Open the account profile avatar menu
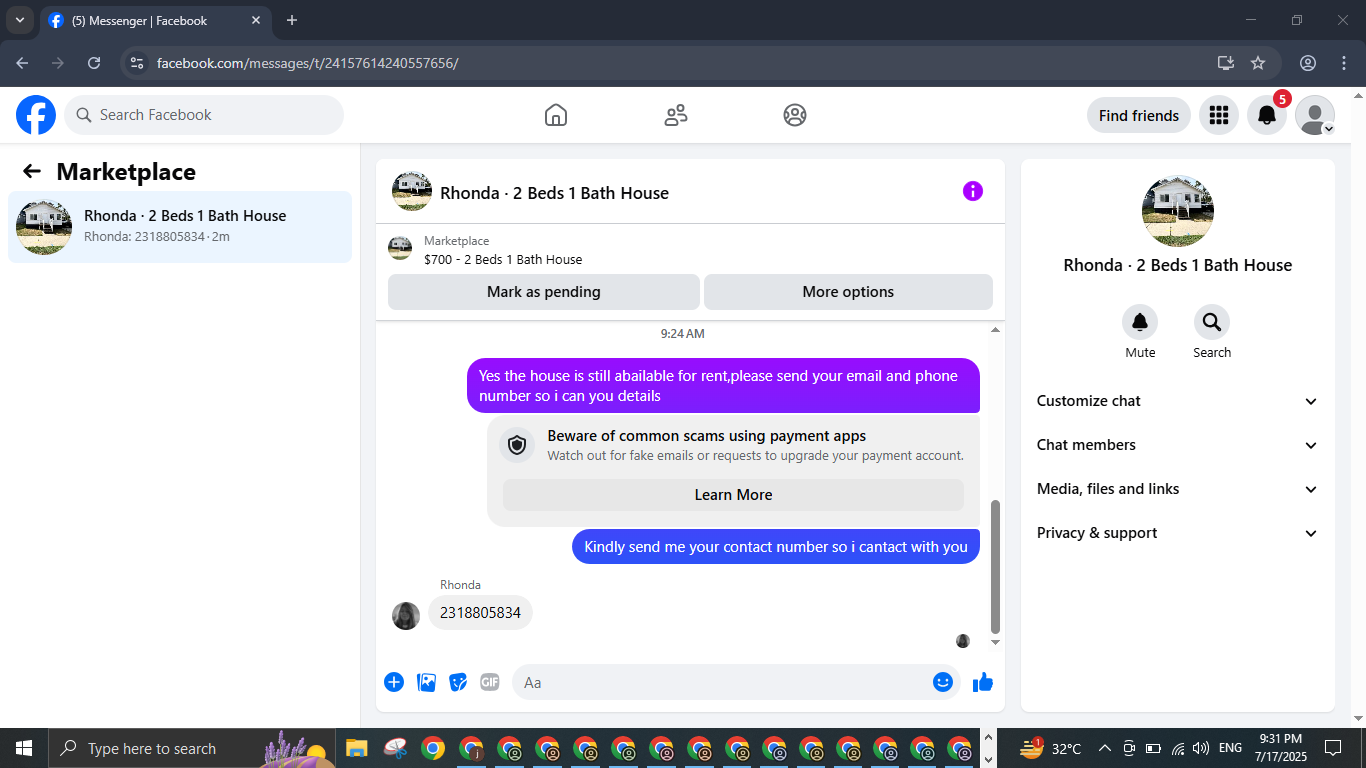 click(x=1315, y=115)
